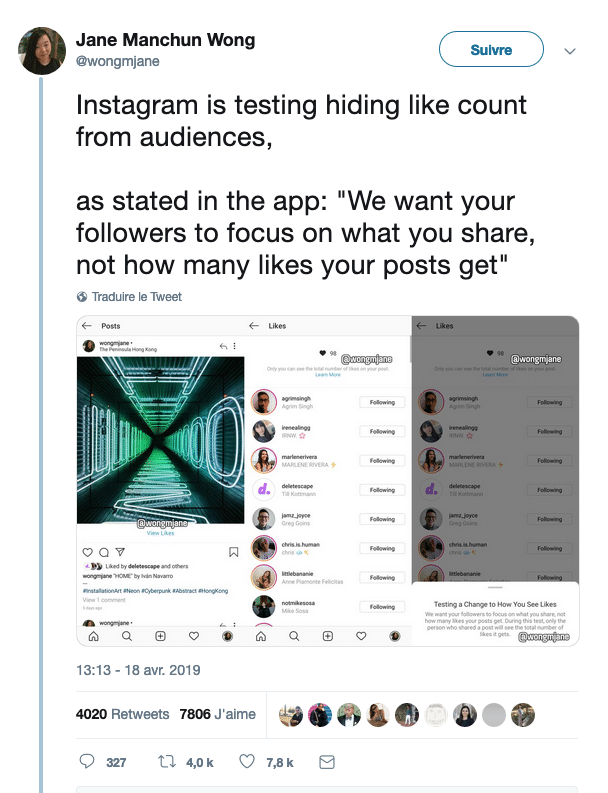The image size is (608, 793).
Task: Click the retweet arrows icon
Action: [166, 761]
